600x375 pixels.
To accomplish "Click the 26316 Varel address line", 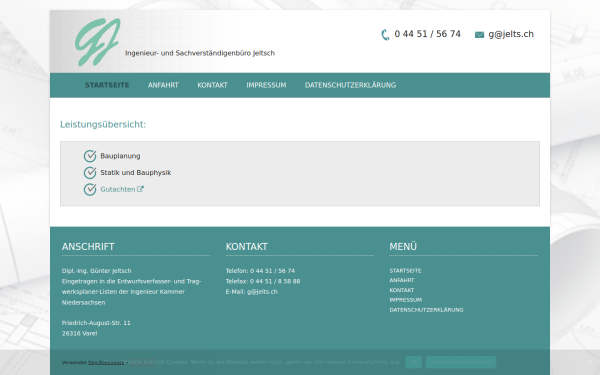I will coord(80,333).
